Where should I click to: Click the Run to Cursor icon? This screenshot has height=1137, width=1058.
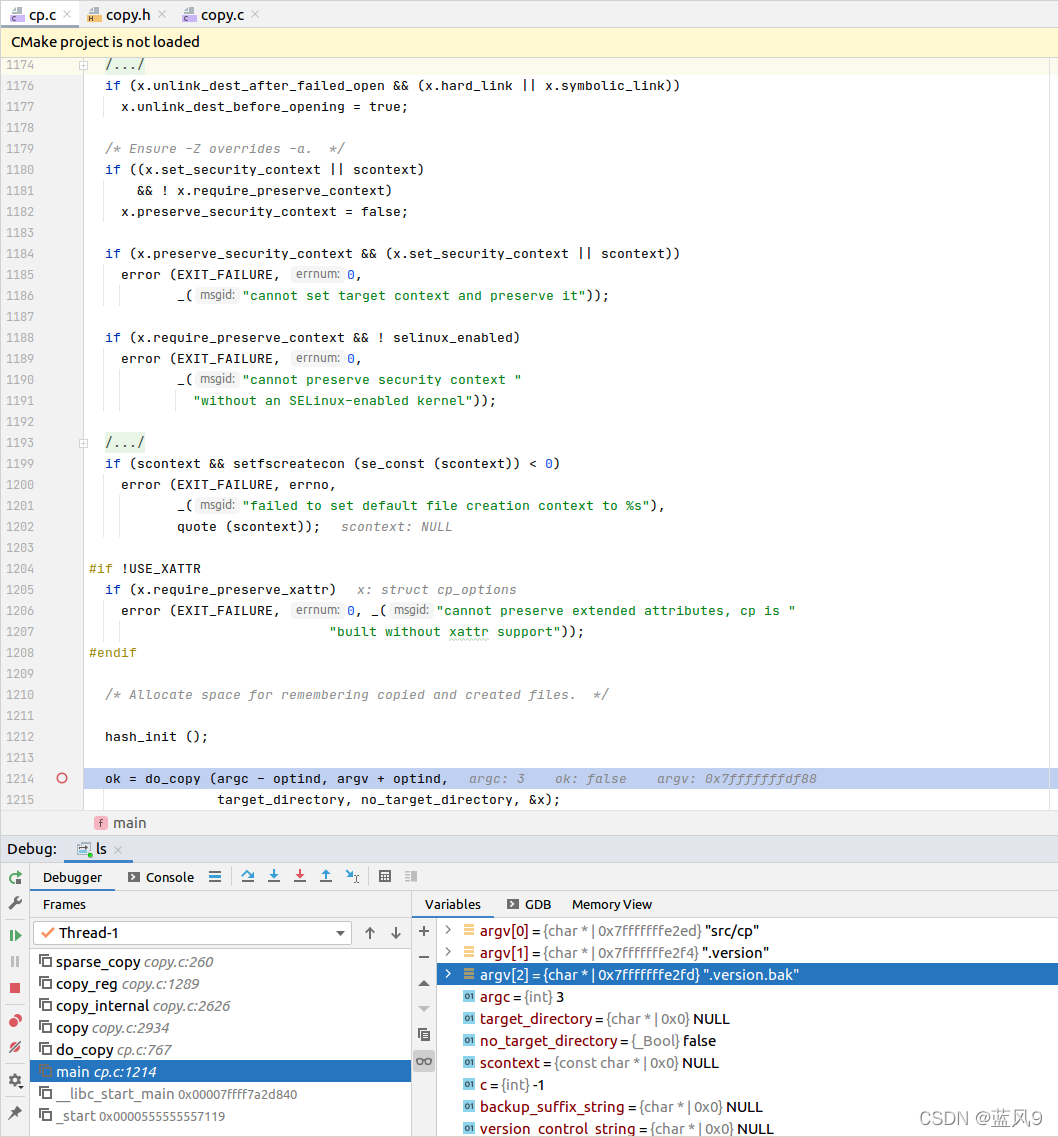(x=352, y=877)
